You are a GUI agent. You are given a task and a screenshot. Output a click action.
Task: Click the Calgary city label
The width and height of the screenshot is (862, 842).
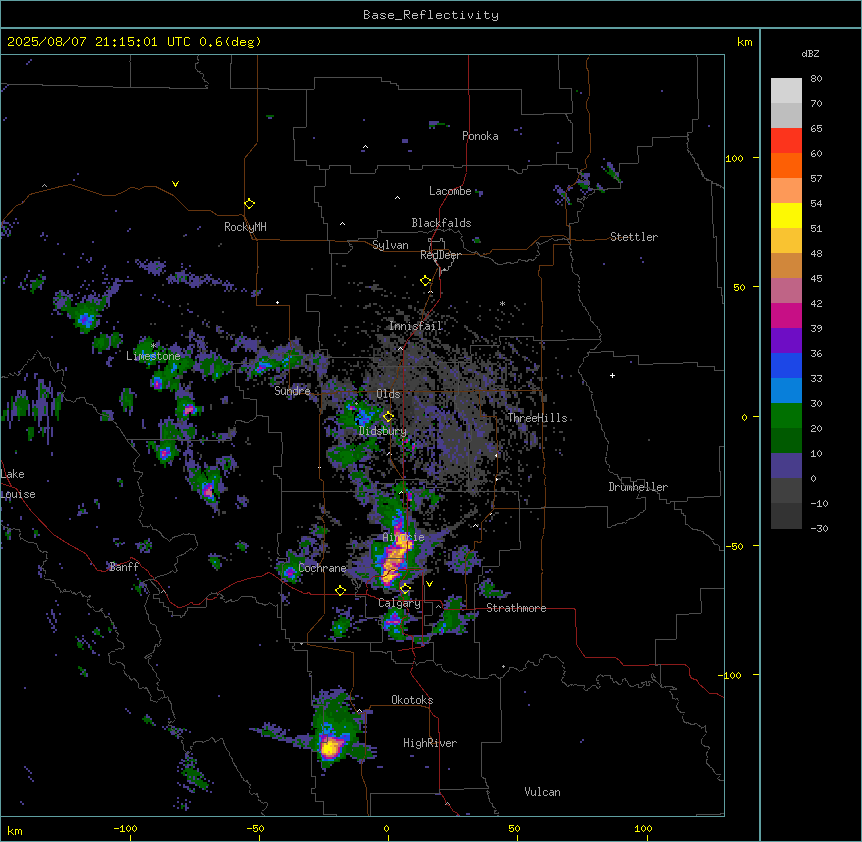click(399, 603)
